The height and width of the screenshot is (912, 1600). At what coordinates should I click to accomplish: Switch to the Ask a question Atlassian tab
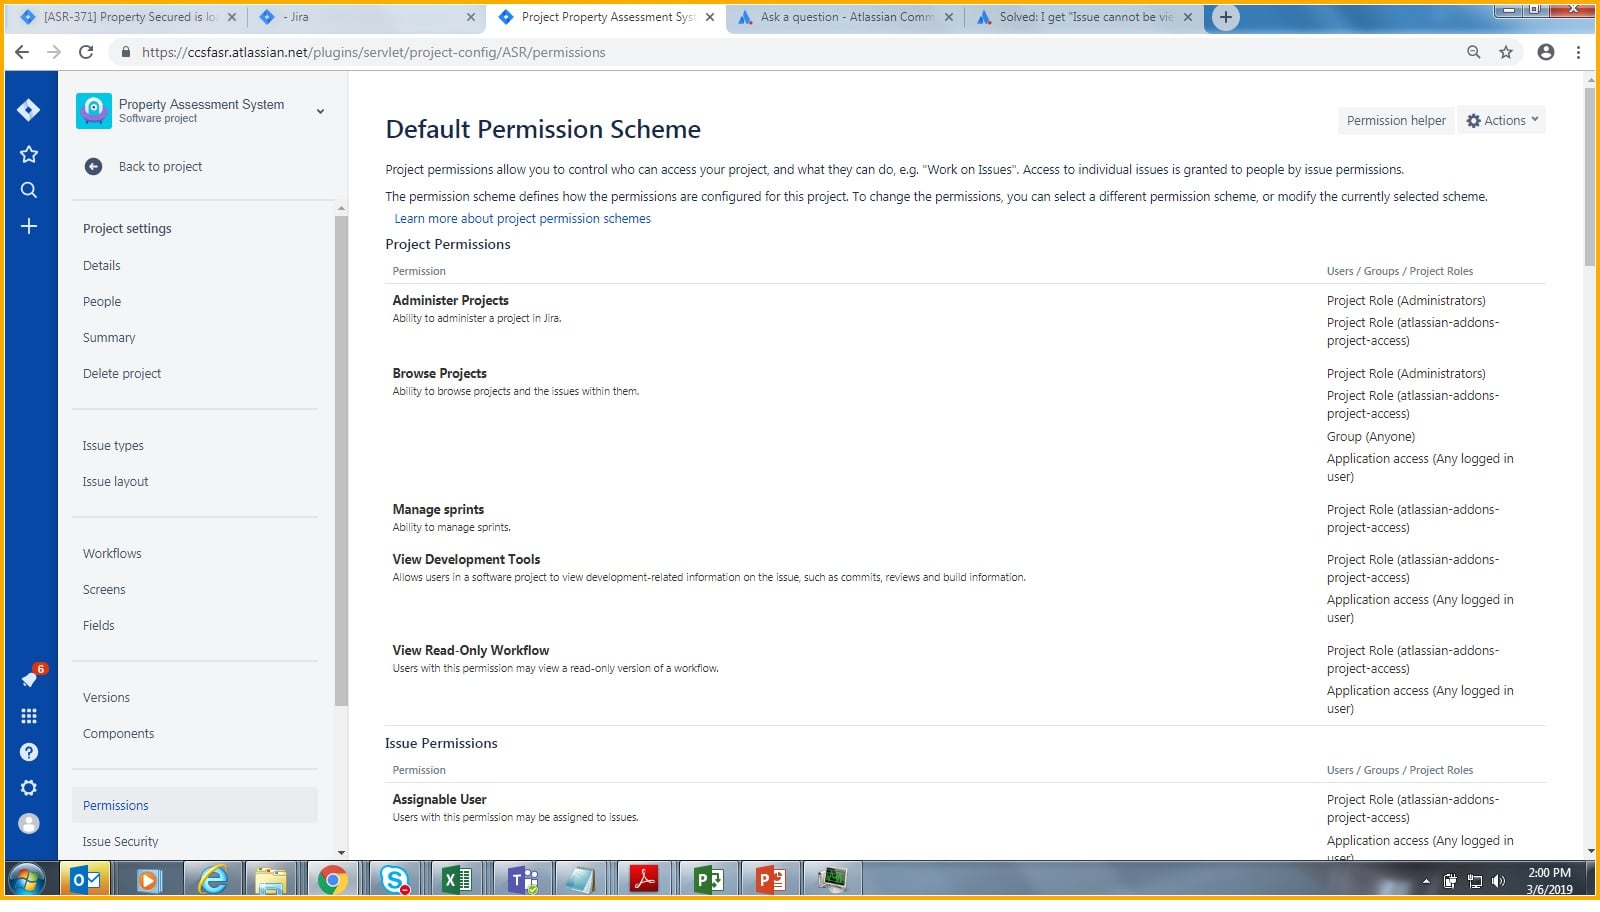845,17
